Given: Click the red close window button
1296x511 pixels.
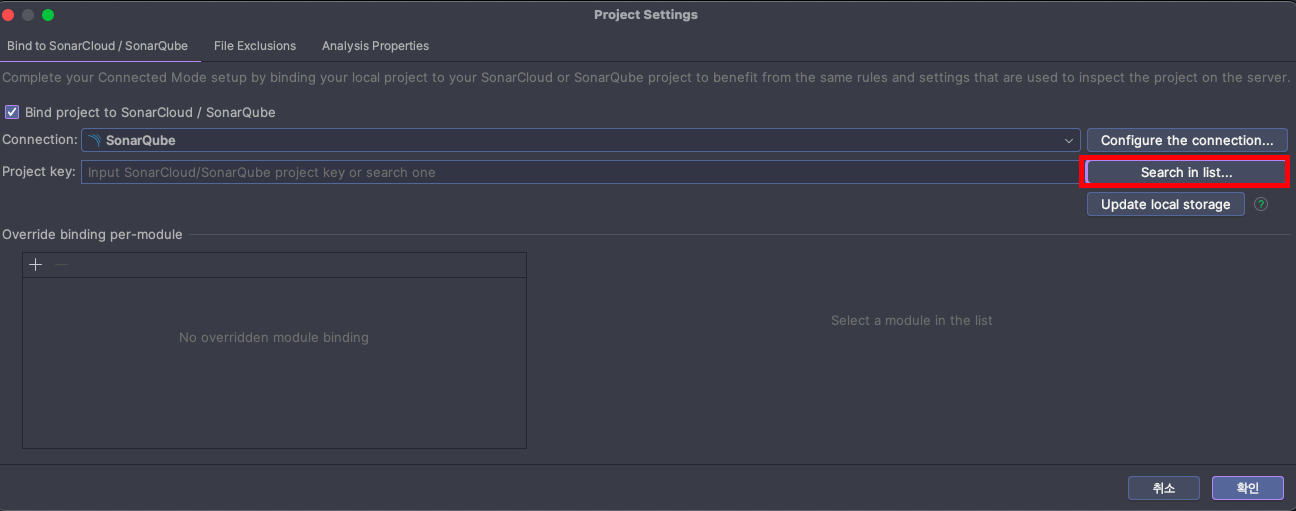Looking at the screenshot, I should tap(9, 15).
